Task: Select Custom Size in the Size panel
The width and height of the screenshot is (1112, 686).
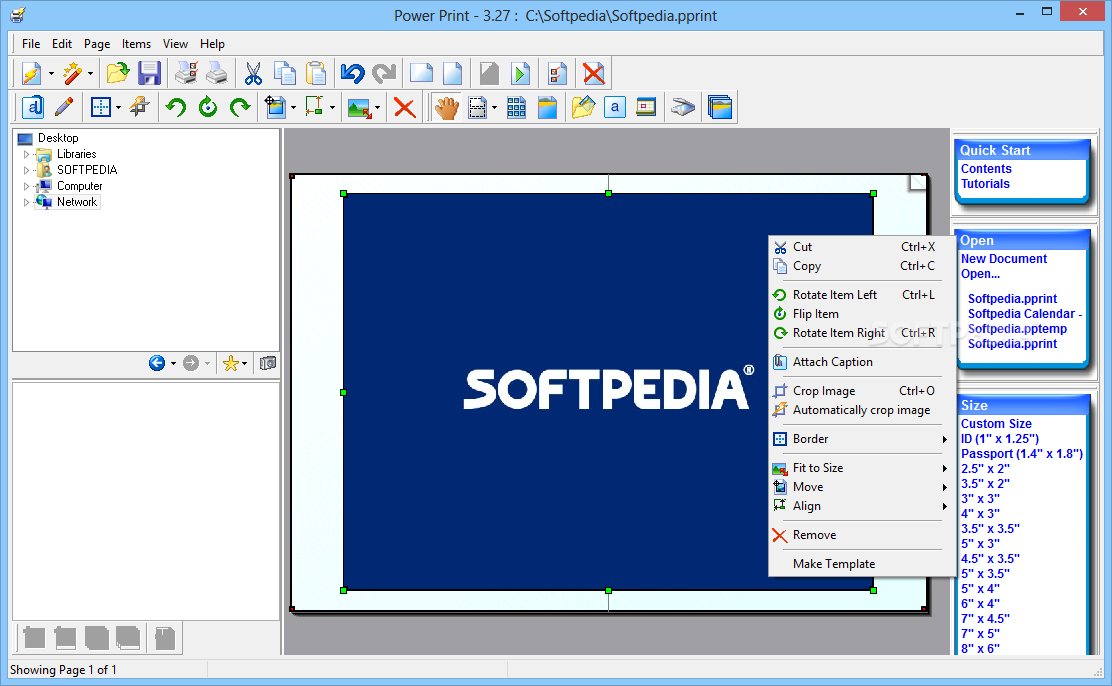Action: point(996,424)
